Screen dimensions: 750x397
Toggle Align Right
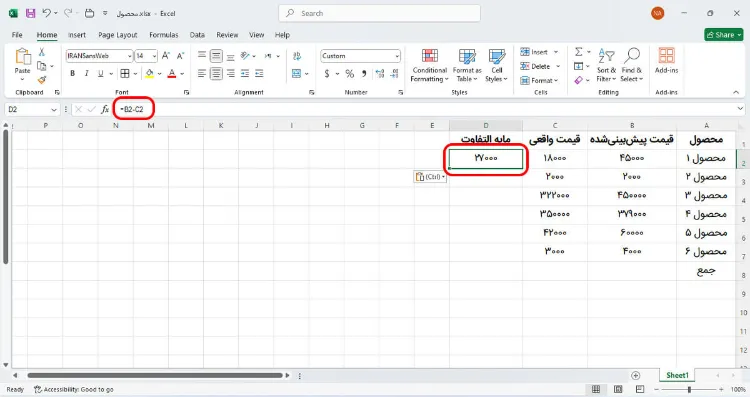pos(231,74)
